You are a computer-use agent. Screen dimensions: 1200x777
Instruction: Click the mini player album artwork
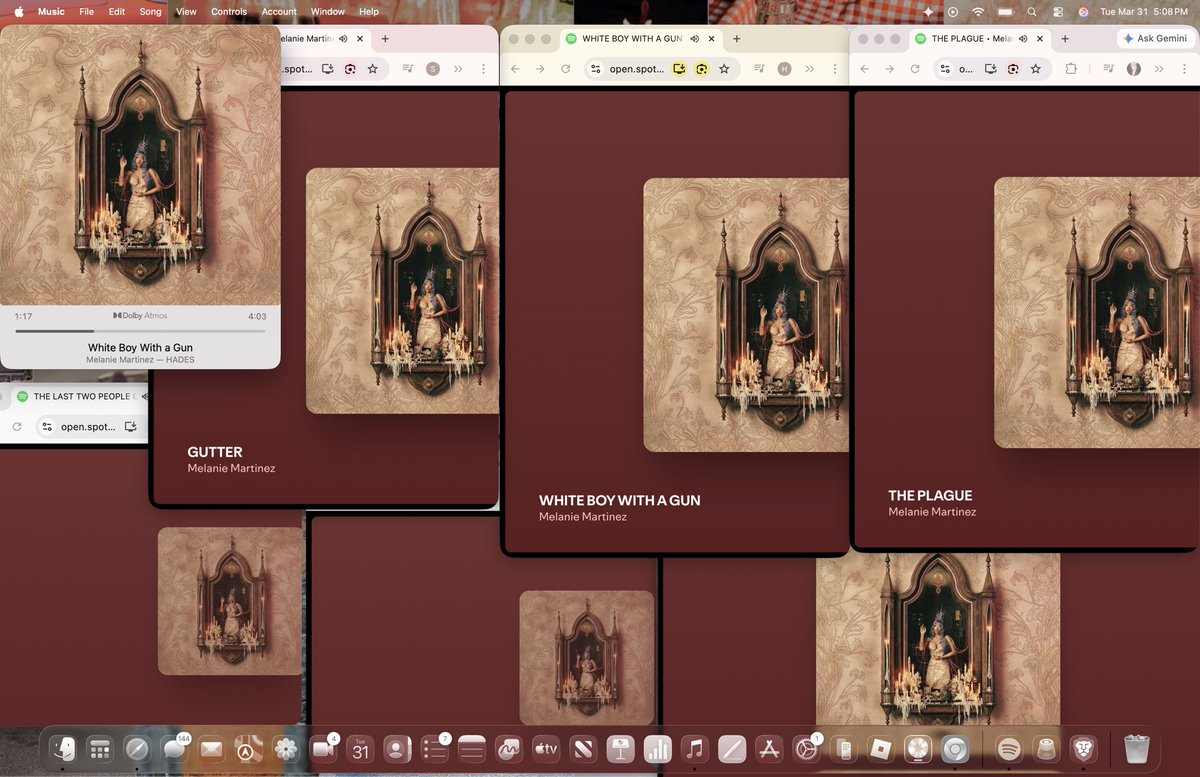click(140, 165)
